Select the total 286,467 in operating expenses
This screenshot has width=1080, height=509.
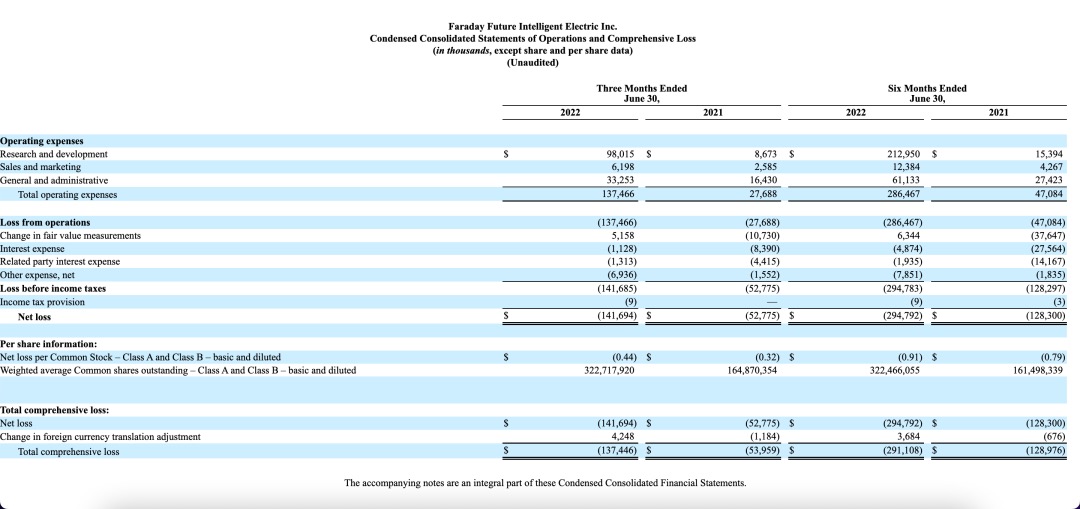point(906,195)
